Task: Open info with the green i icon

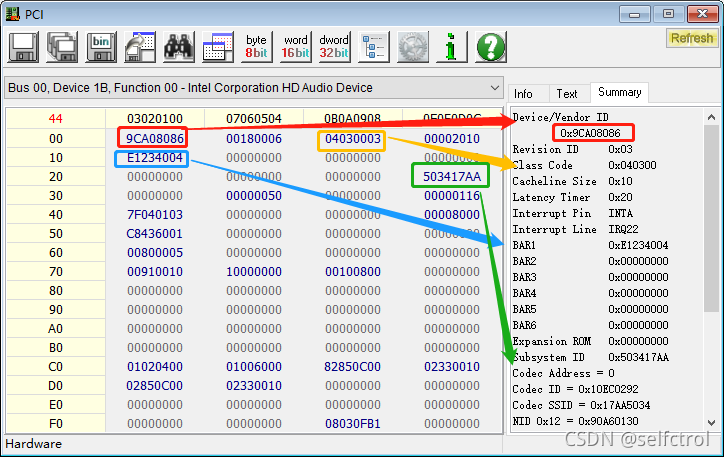Action: (x=452, y=47)
